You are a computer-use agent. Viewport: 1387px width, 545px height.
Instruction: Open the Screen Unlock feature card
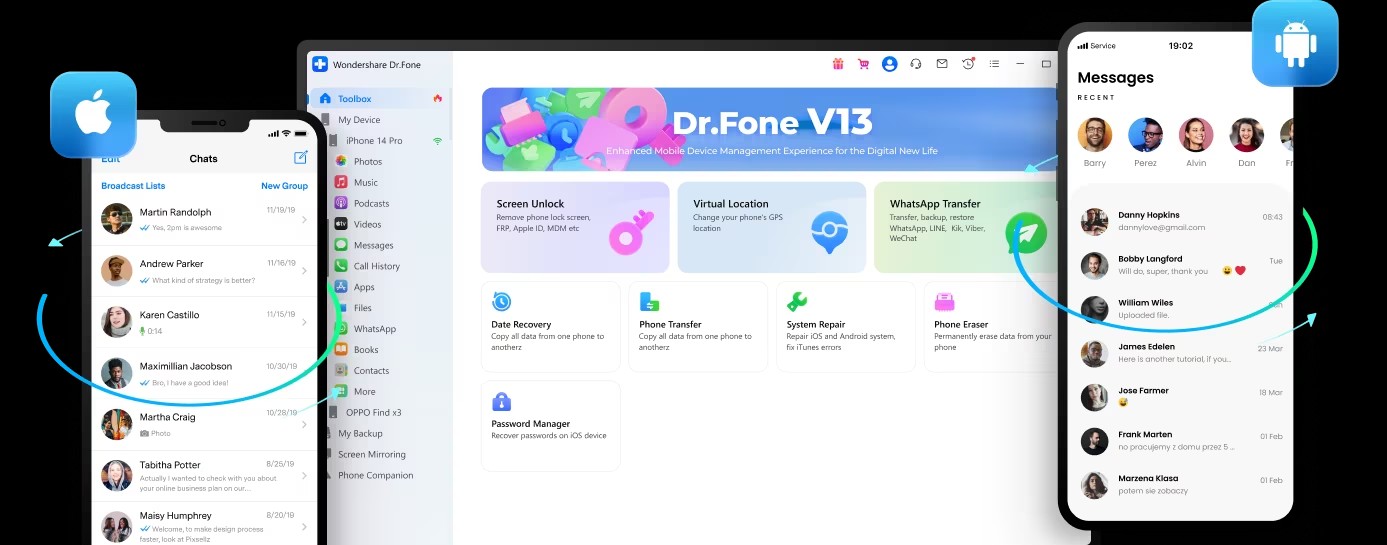pyautogui.click(x=574, y=227)
